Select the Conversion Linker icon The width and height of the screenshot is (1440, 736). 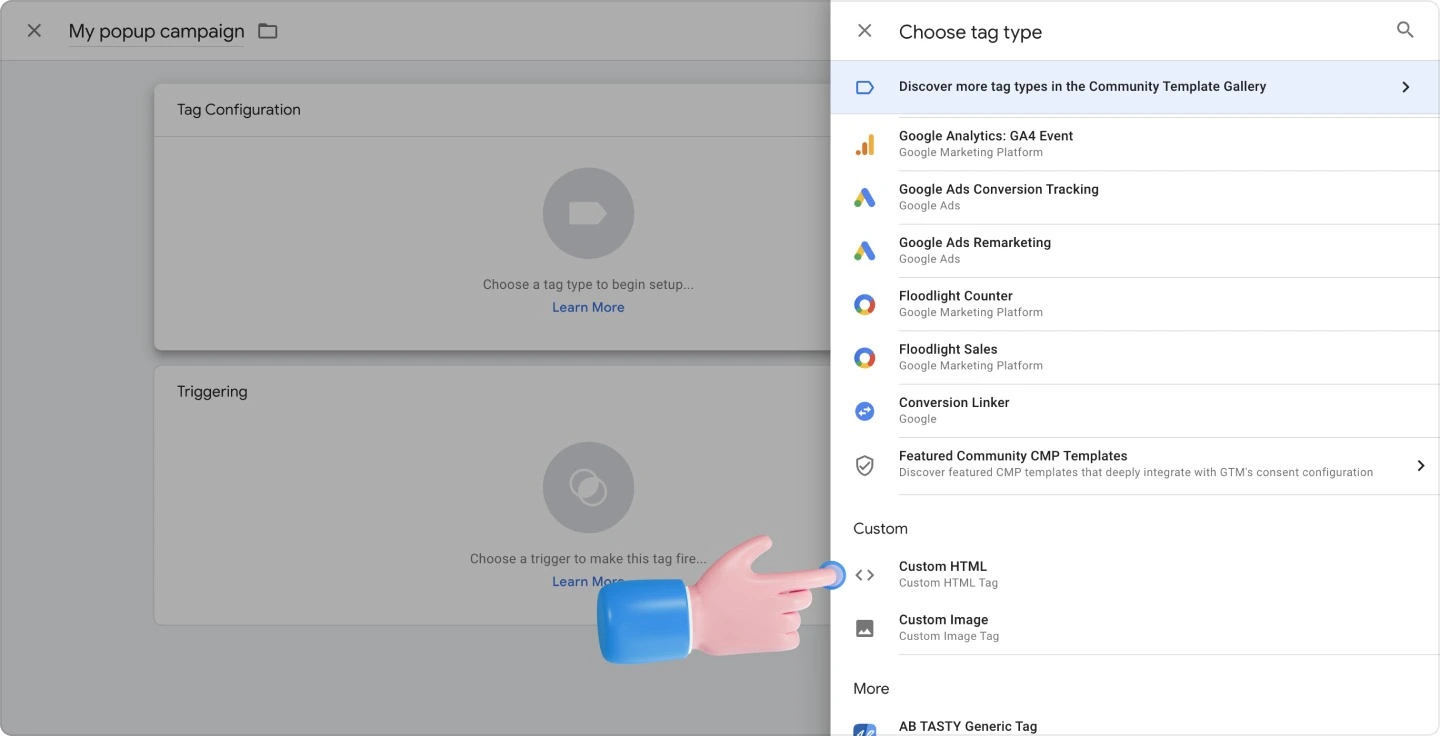(x=865, y=411)
